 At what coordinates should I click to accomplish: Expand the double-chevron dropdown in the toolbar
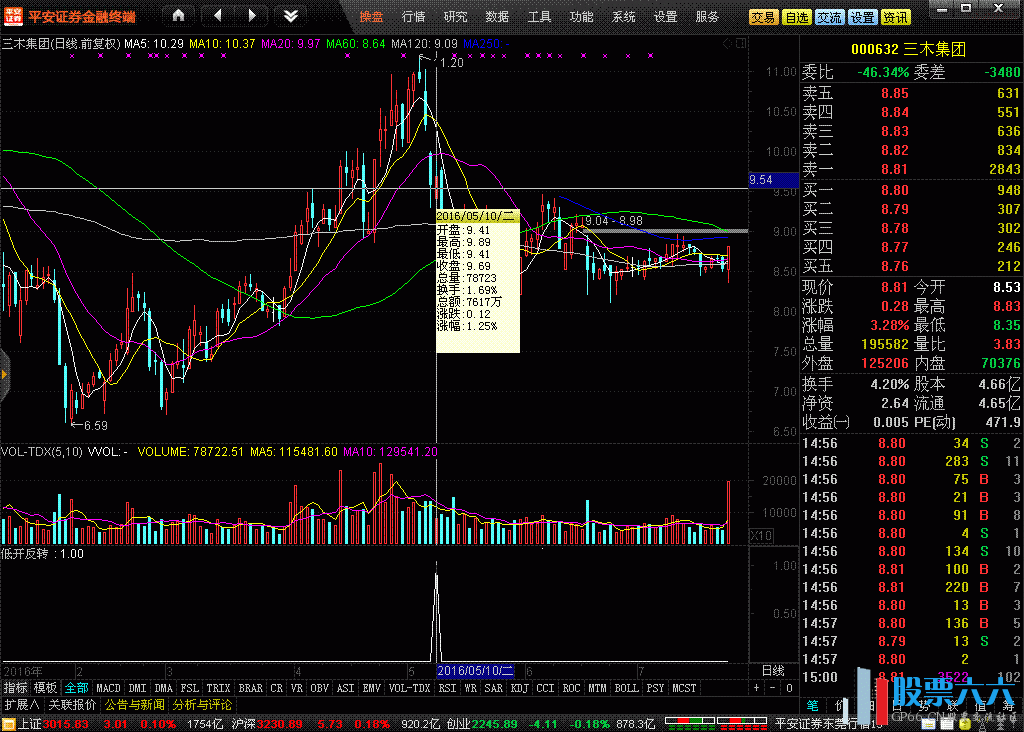tap(290, 16)
